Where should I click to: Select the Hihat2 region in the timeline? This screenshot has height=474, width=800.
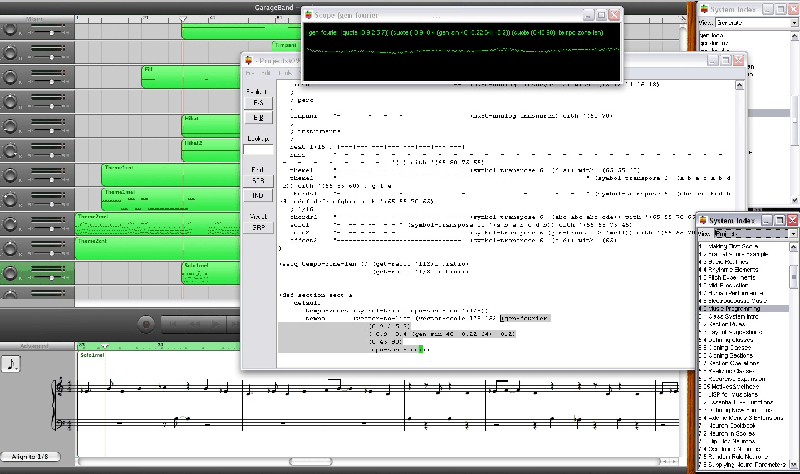[x=211, y=150]
